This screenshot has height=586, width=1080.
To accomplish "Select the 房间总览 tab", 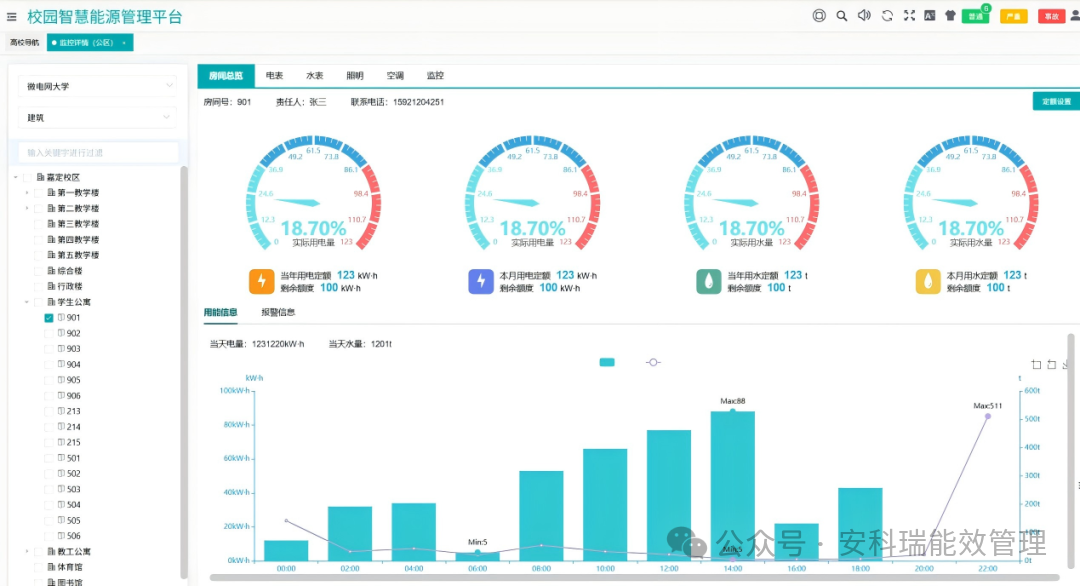I will (x=226, y=76).
